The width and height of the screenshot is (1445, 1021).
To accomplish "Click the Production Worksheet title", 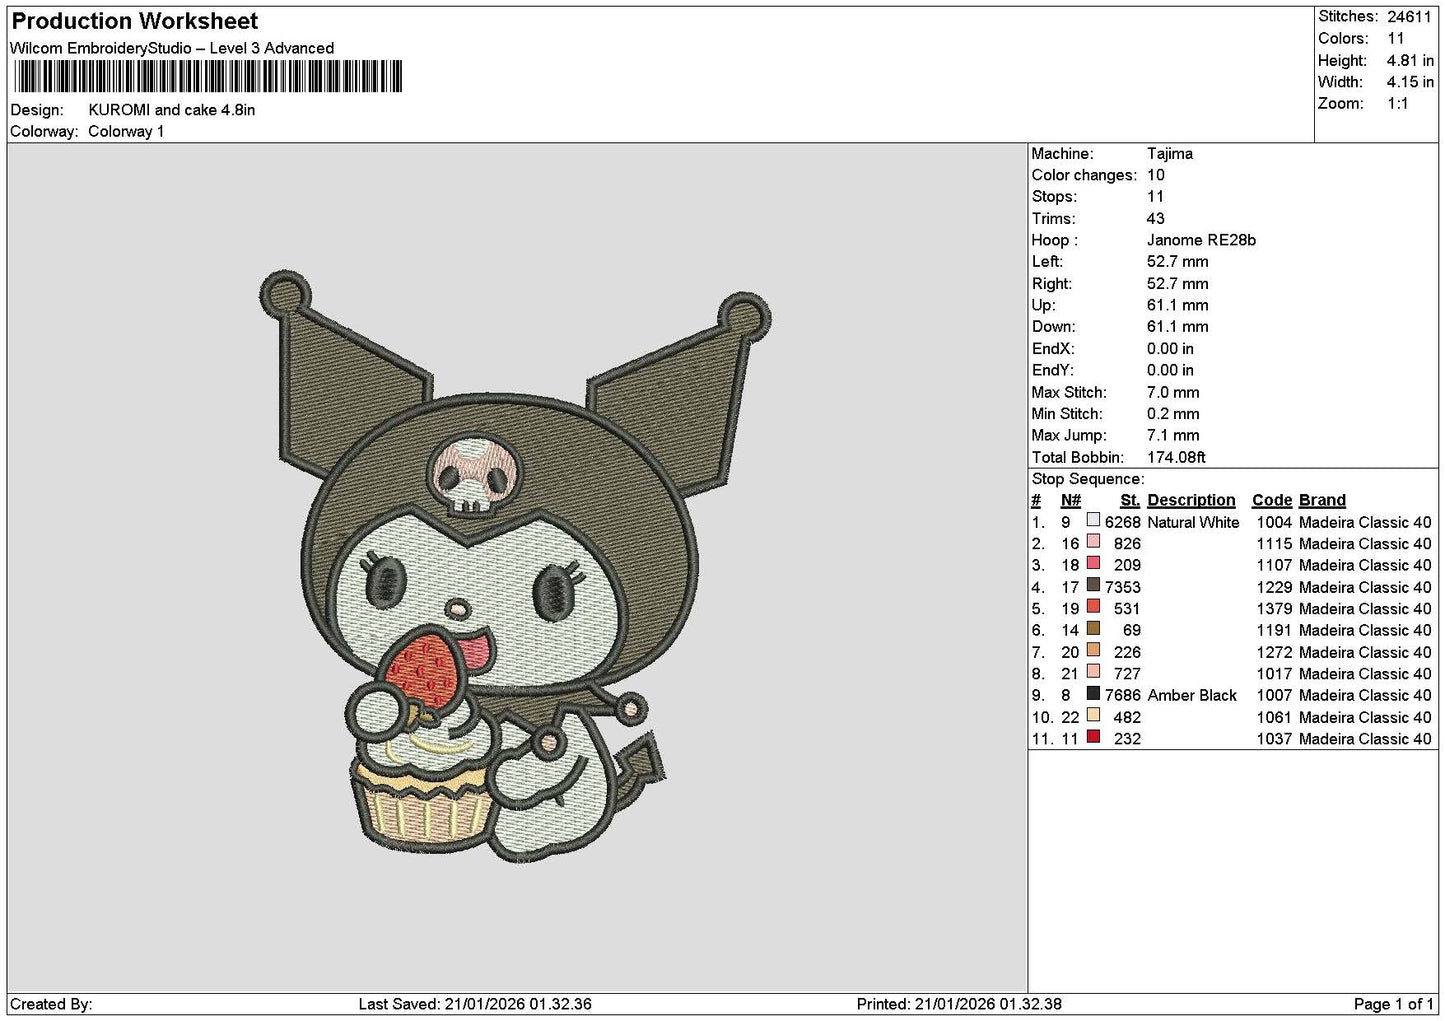I will coord(134,21).
